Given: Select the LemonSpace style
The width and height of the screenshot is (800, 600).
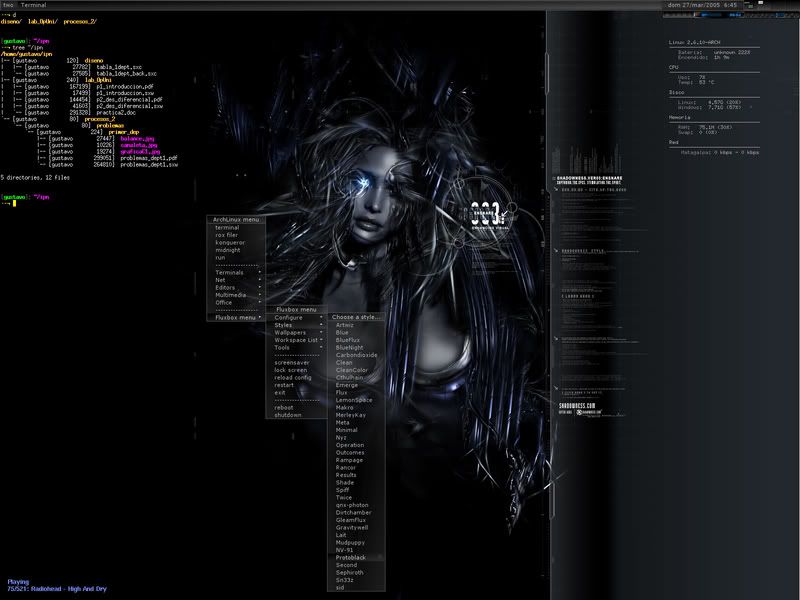Looking at the screenshot, I should tap(353, 400).
